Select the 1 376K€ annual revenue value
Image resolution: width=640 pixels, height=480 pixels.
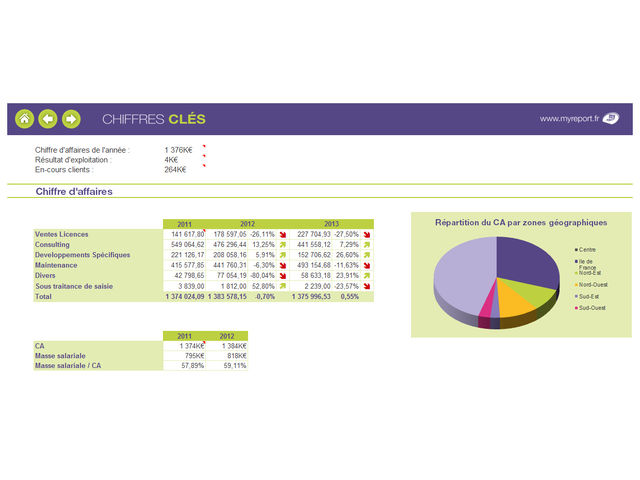[x=178, y=150]
